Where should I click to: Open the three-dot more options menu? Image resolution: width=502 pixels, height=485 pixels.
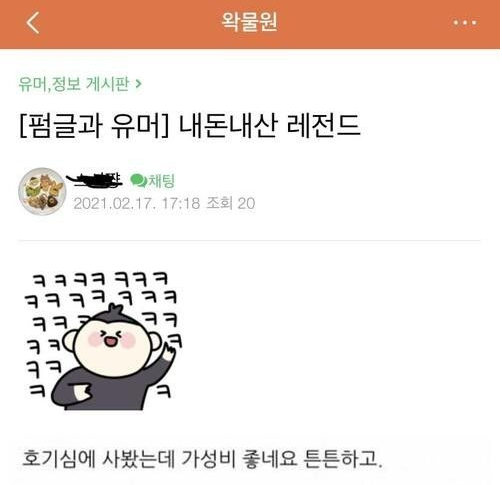[465, 23]
